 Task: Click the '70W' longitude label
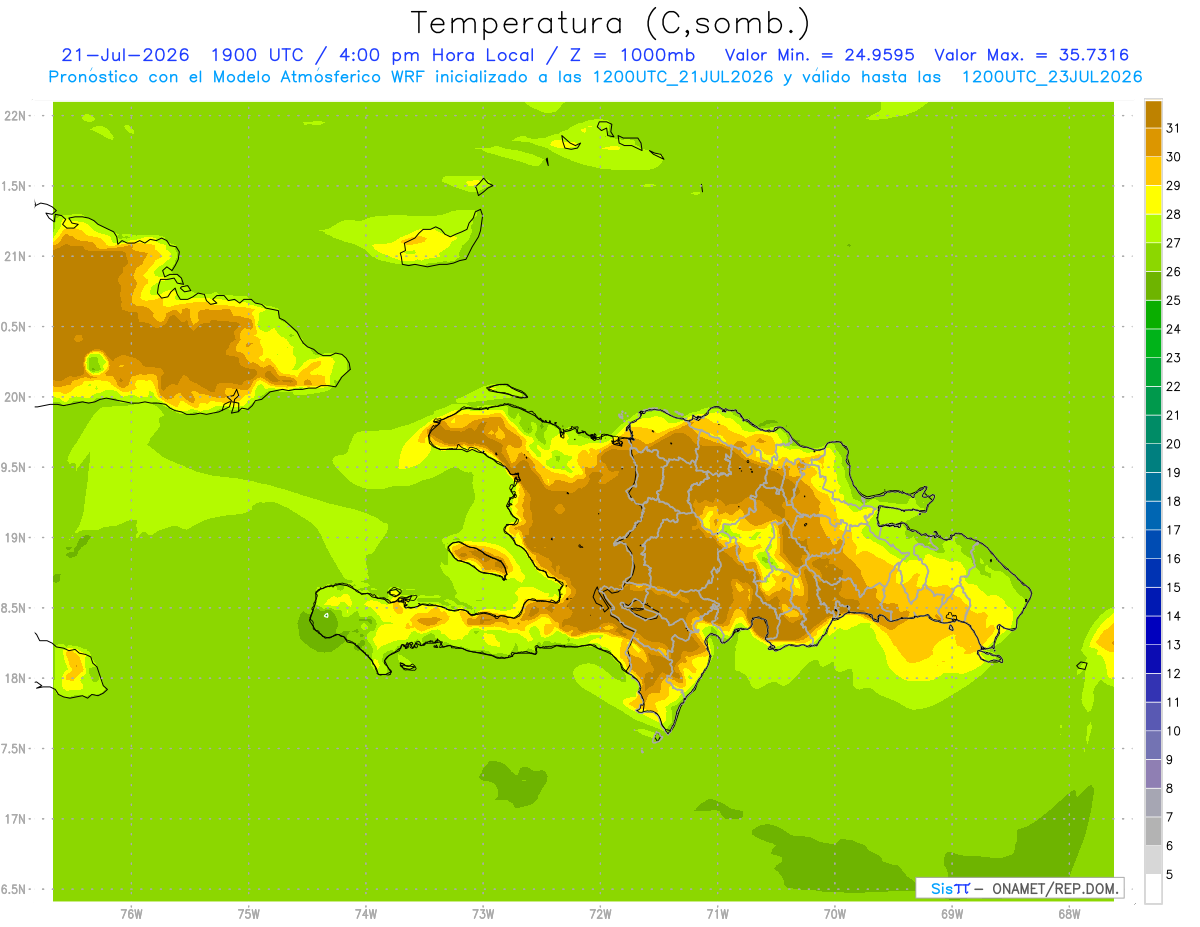click(835, 914)
